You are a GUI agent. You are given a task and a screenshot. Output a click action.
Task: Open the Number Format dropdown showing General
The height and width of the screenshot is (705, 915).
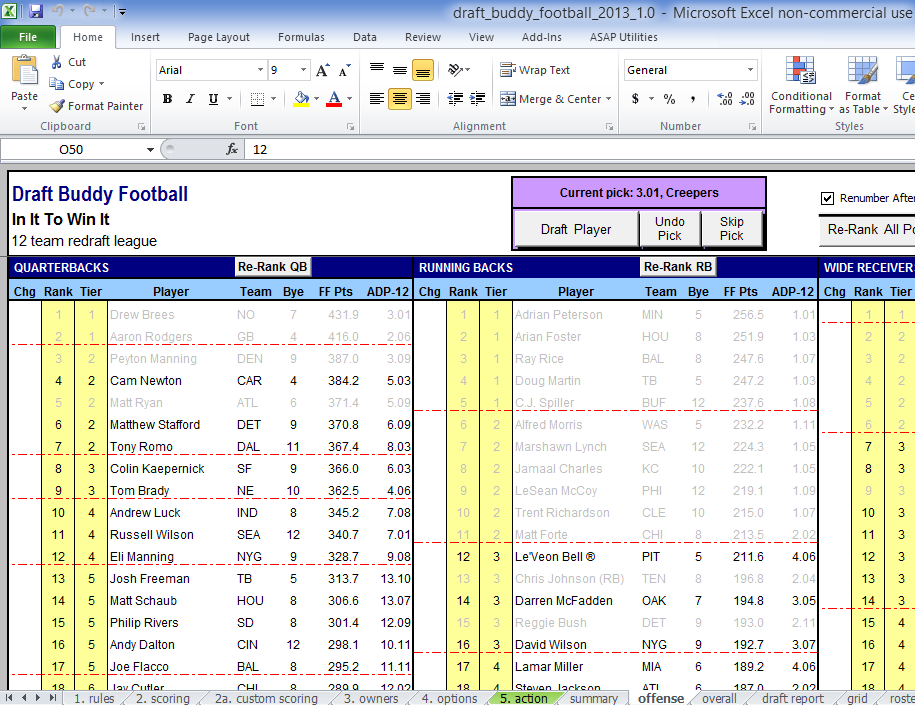[750, 70]
